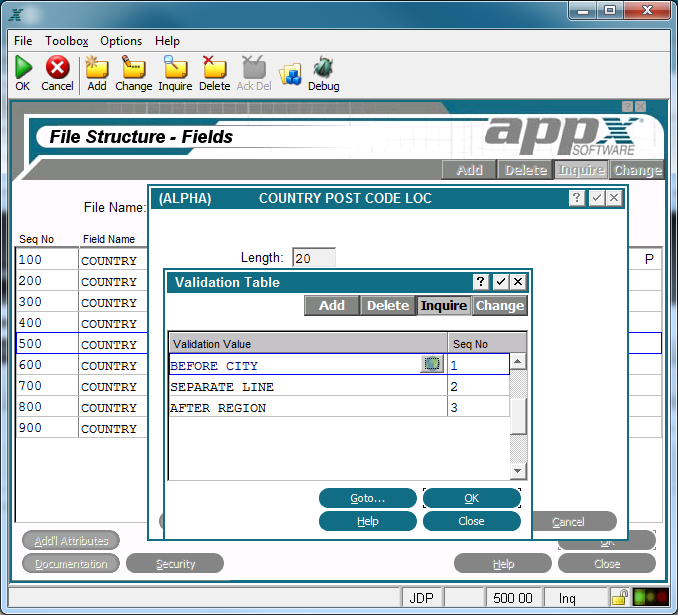Click the Add folder icon in toolbar
Viewport: 678px width, 615px height.
click(96, 67)
